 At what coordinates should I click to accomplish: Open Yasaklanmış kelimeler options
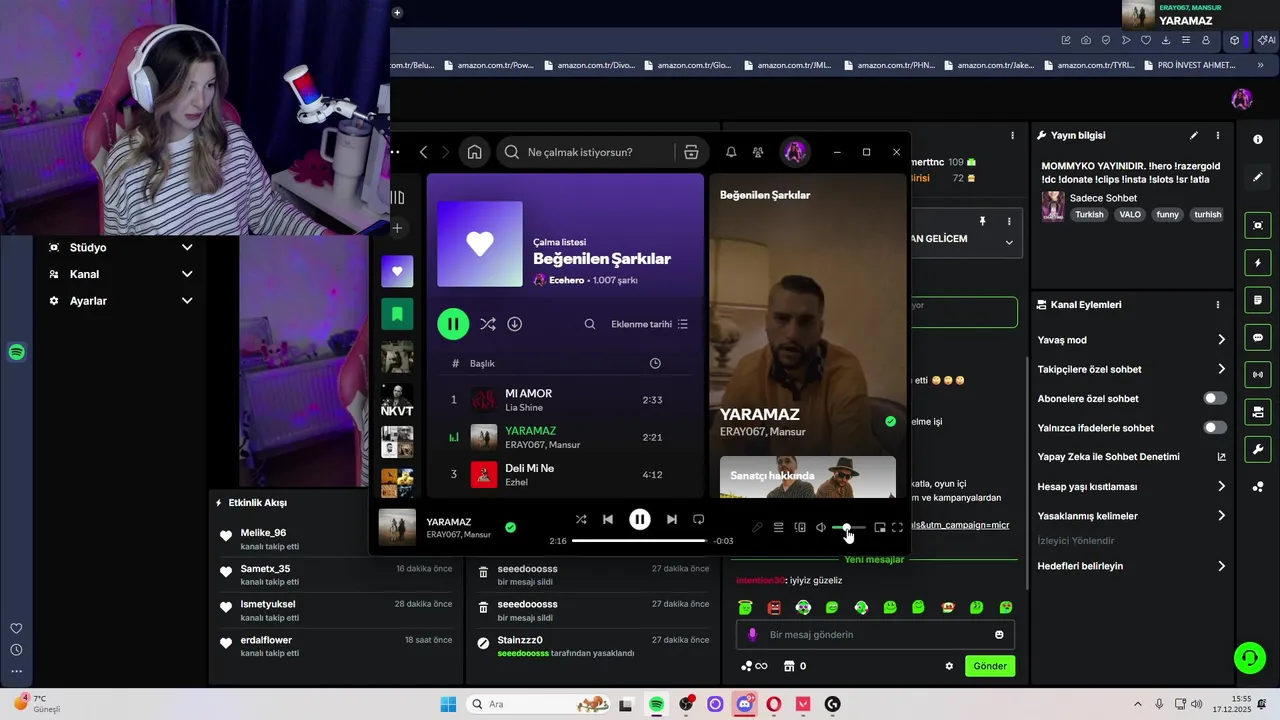[x=1131, y=516]
